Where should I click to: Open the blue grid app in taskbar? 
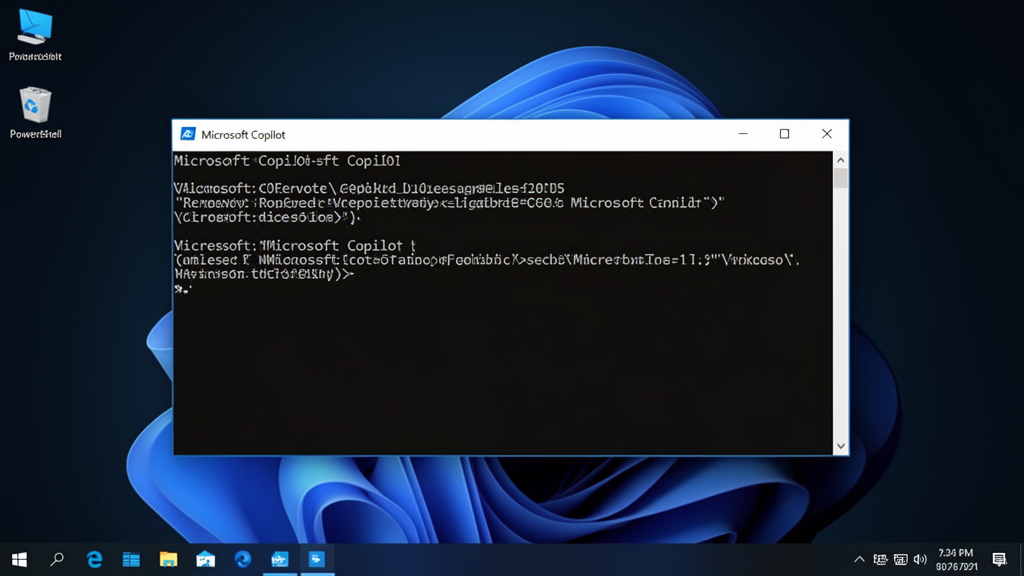(131, 560)
